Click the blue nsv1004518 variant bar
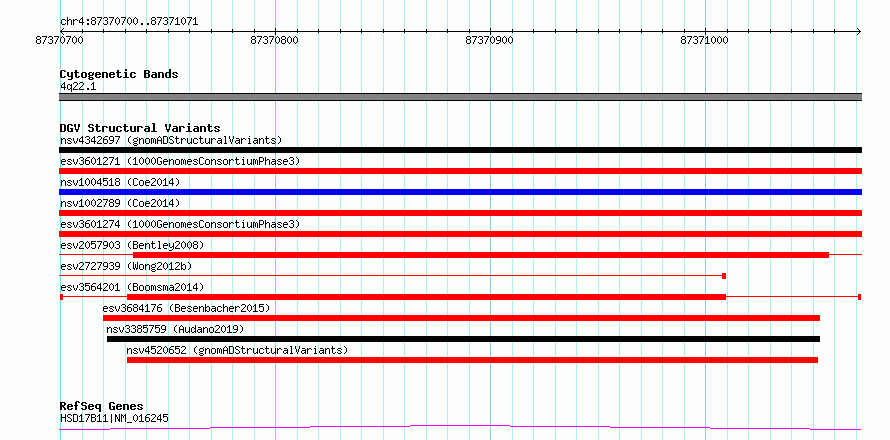The height and width of the screenshot is (440, 890). [460, 192]
